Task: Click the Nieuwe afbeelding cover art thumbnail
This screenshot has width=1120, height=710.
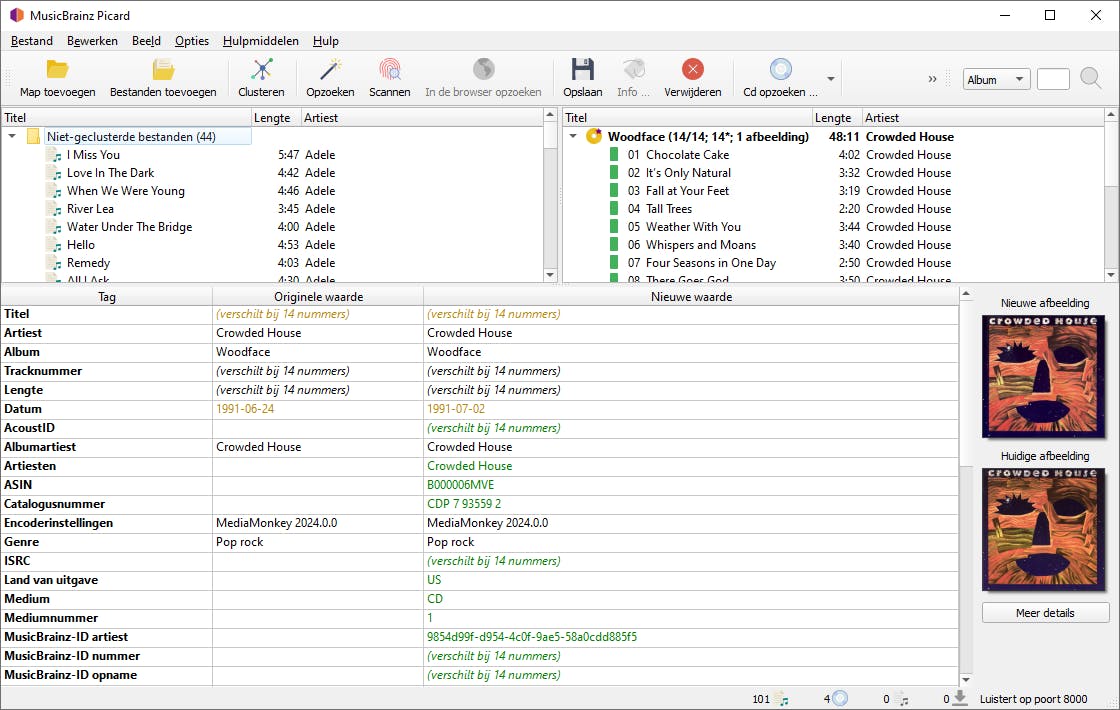Action: pyautogui.click(x=1045, y=377)
